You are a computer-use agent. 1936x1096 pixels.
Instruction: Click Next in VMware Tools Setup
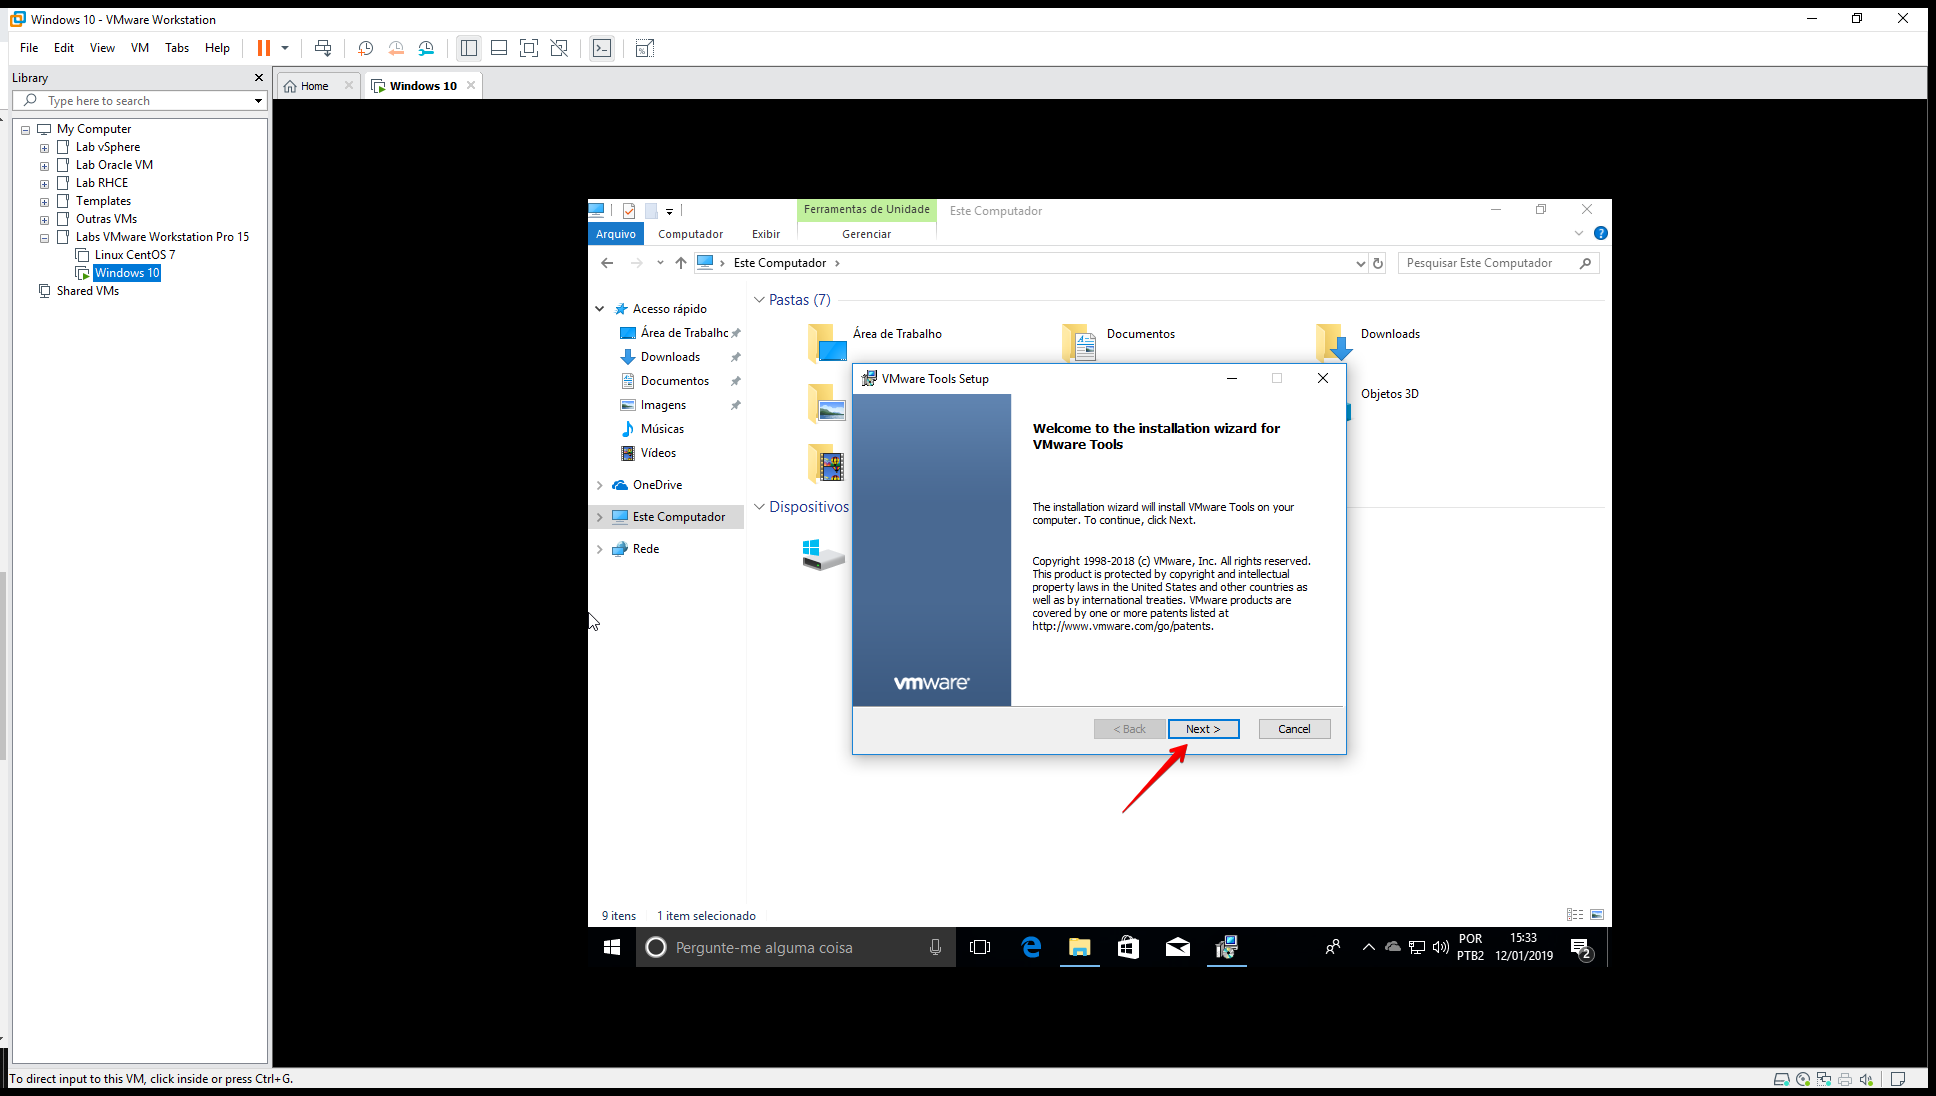tap(1203, 729)
